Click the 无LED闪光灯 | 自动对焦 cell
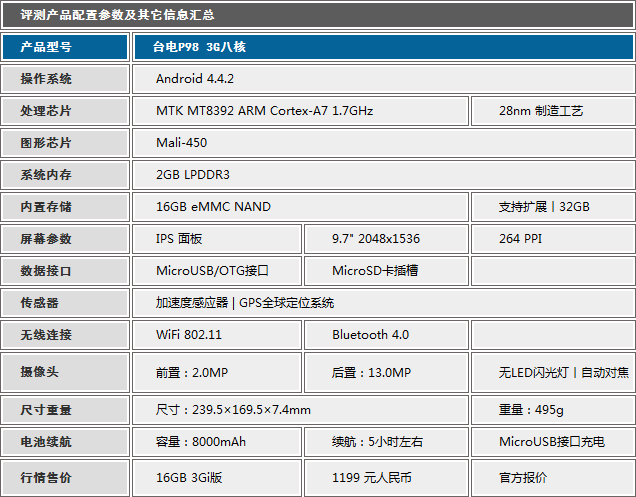 click(553, 372)
